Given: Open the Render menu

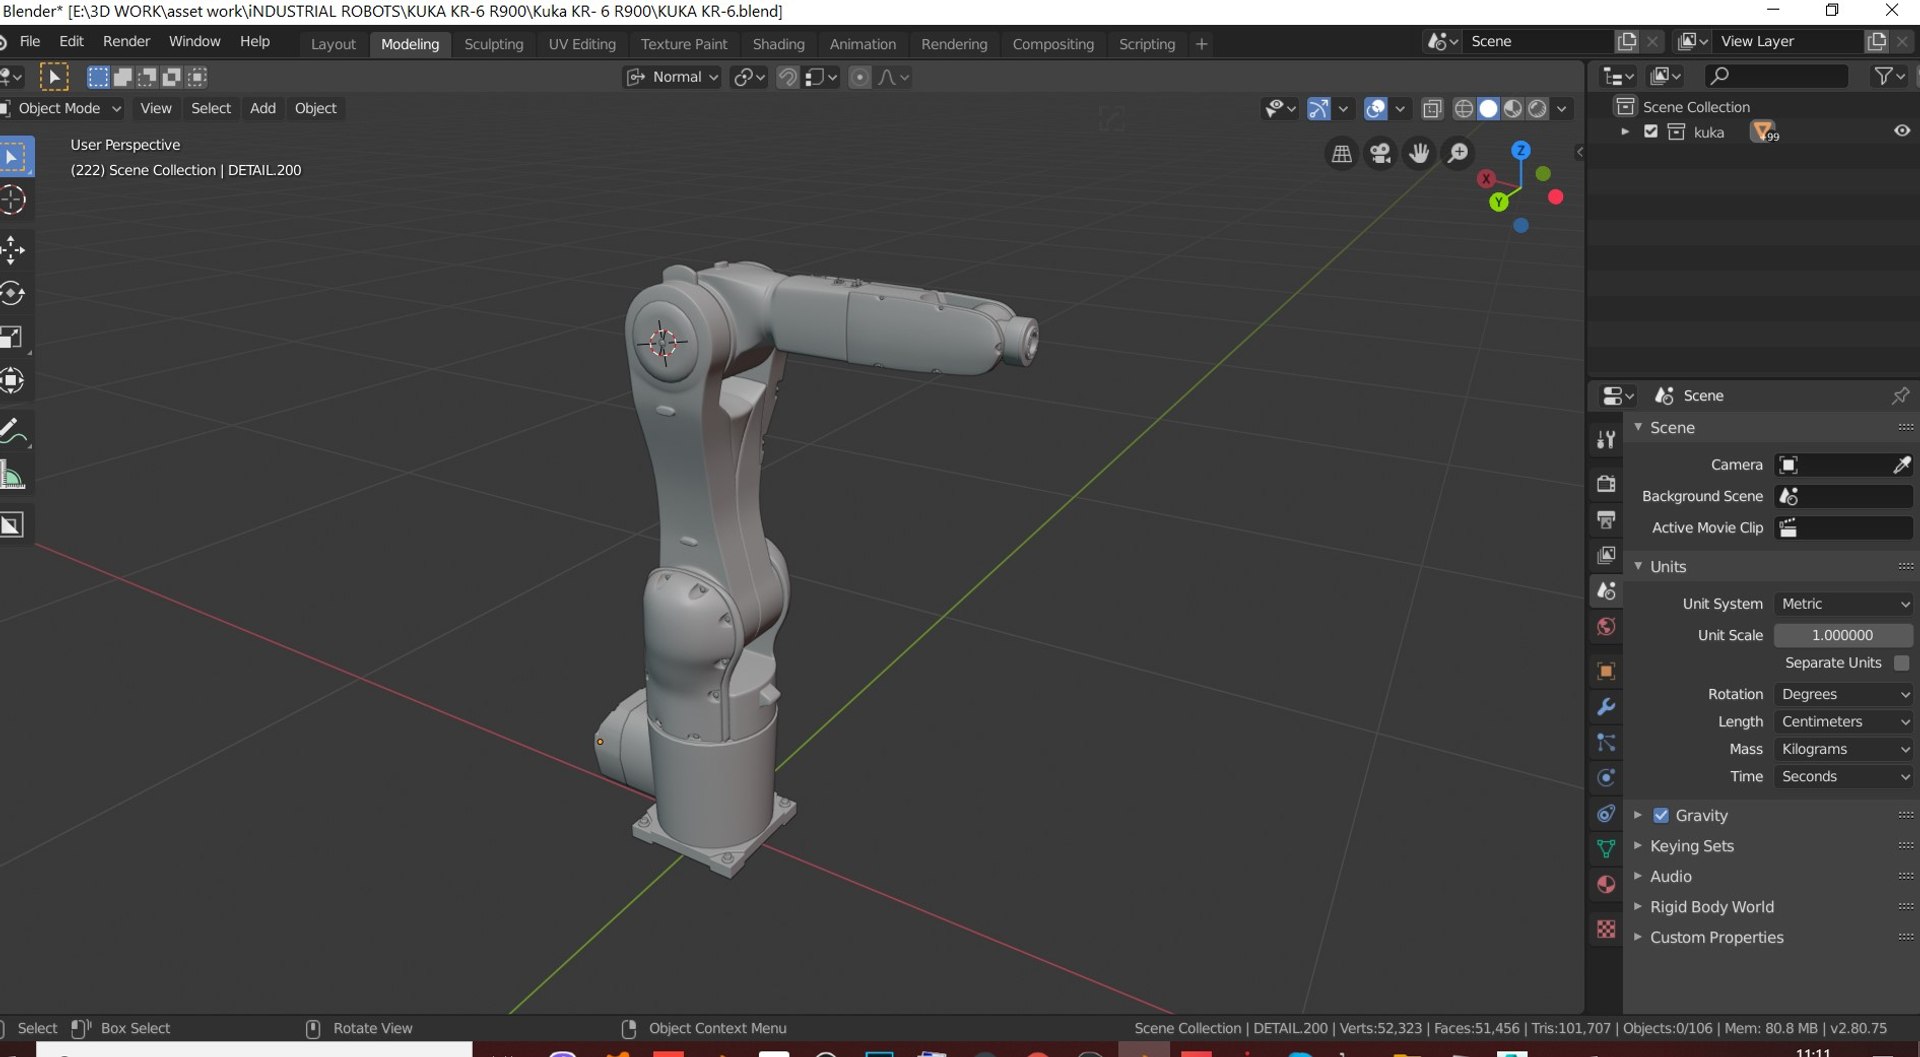Looking at the screenshot, I should tap(126, 41).
